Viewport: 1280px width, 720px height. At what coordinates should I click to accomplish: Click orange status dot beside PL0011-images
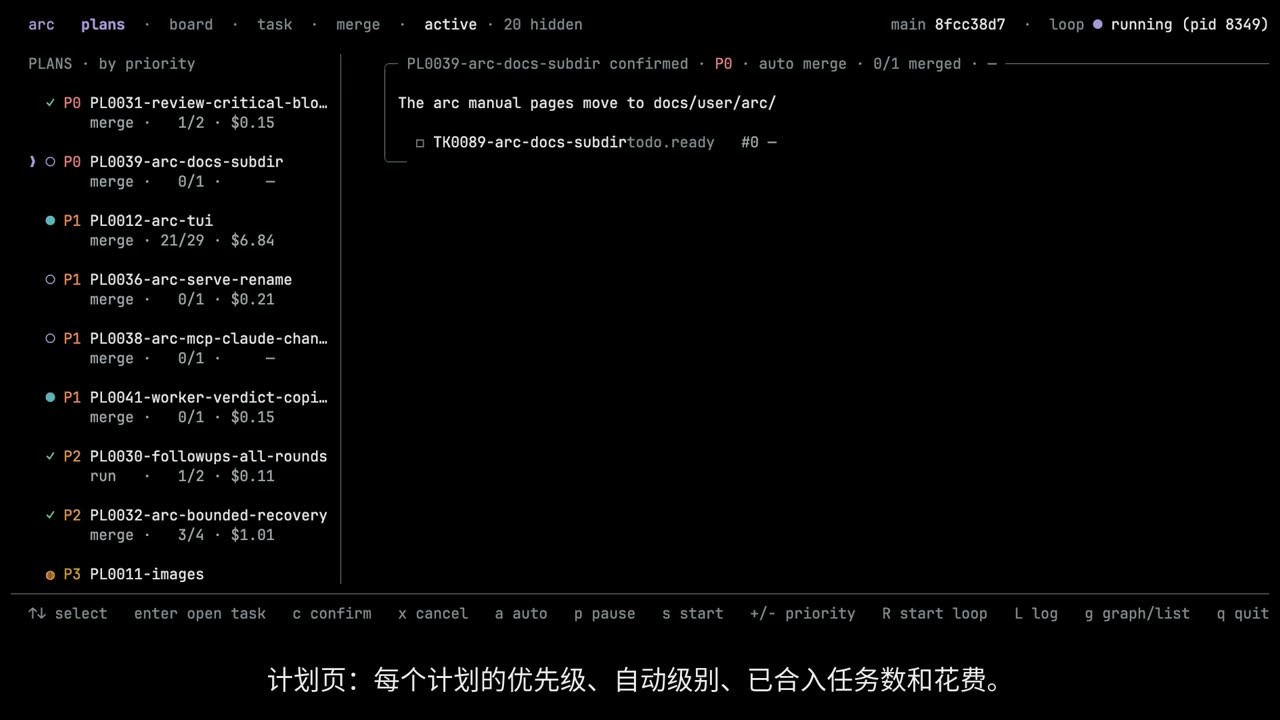50,575
